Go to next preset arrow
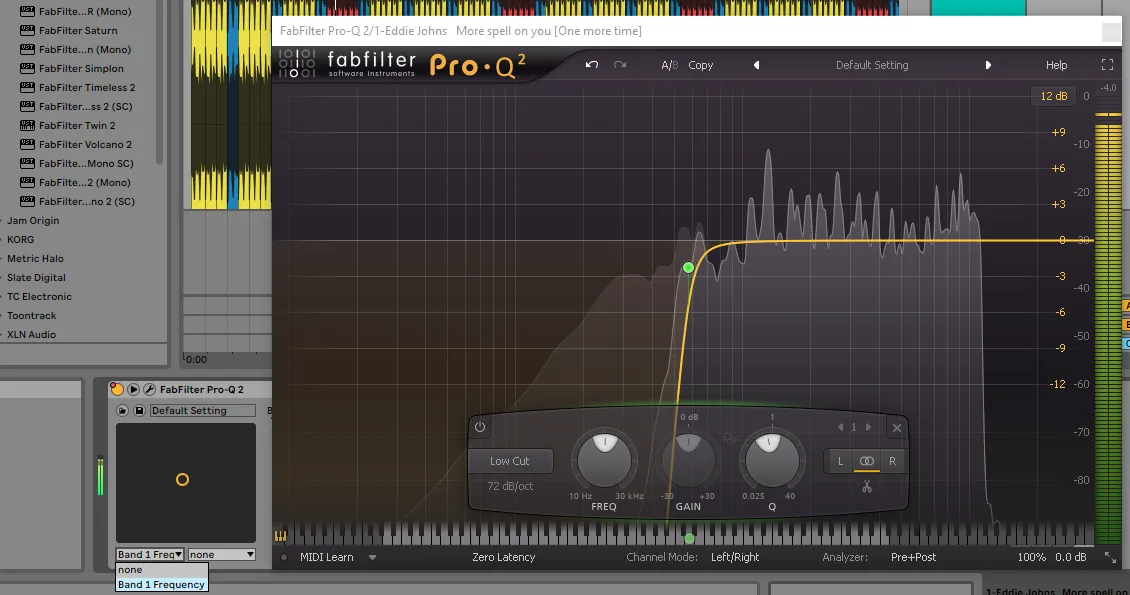1130x595 pixels. pyautogui.click(x=988, y=65)
